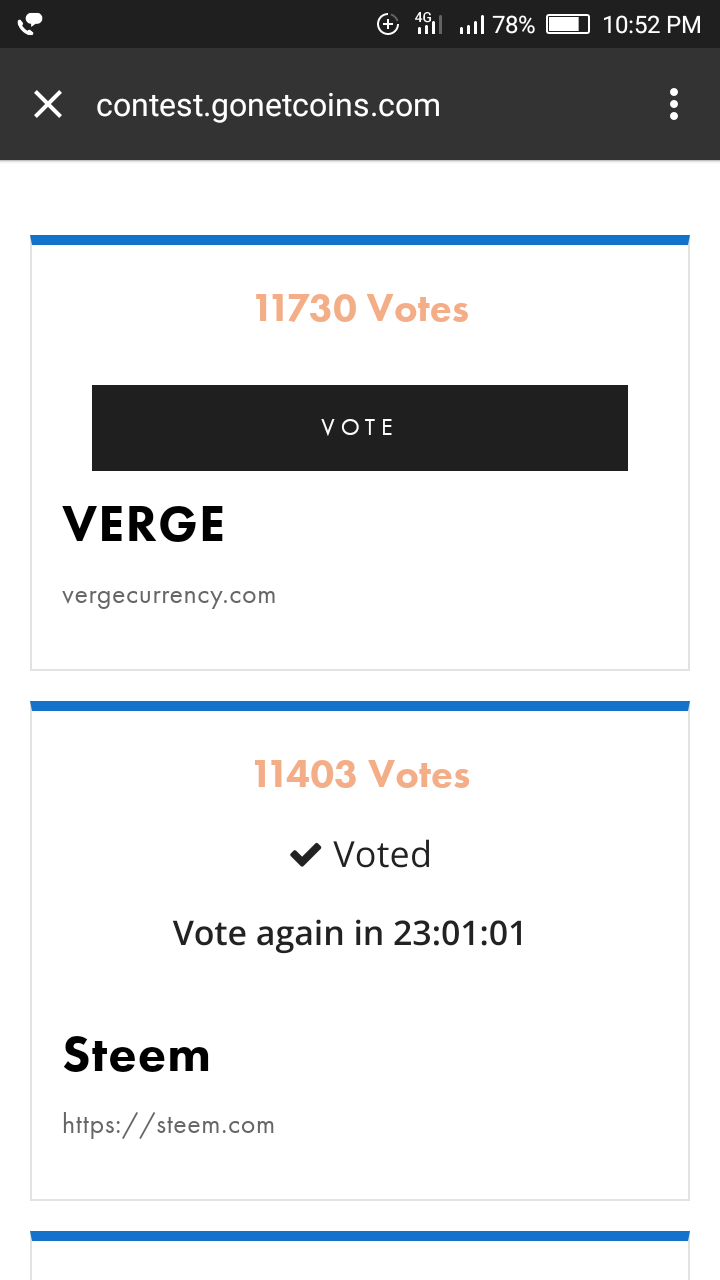Tap the Voted checkmark icon

click(305, 855)
